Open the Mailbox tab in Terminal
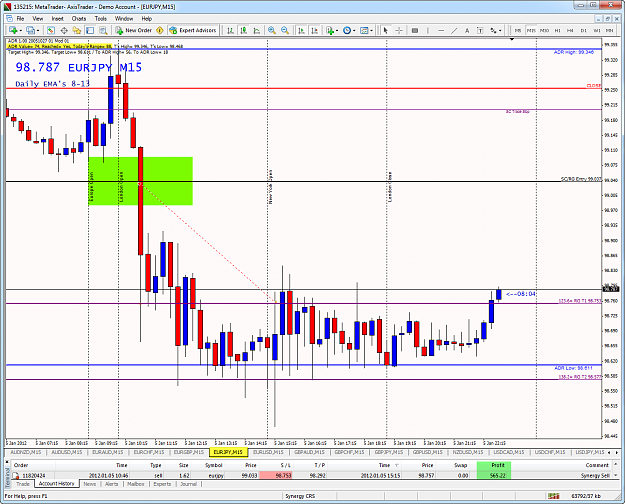625x504 pixels. coord(136,484)
